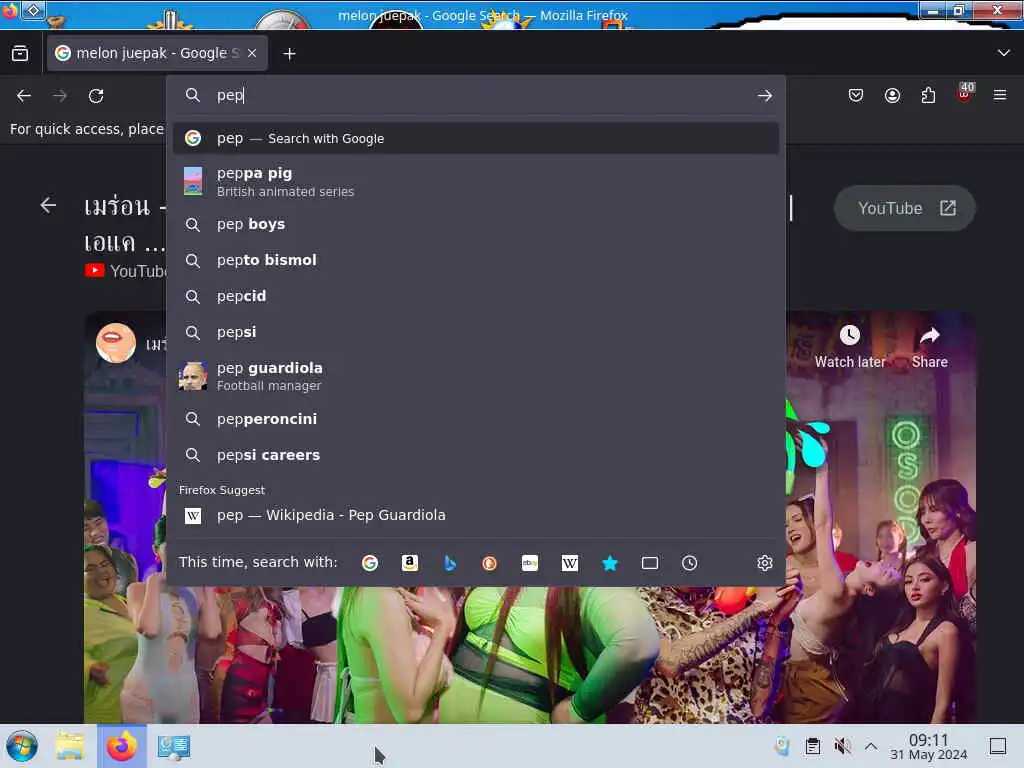Open the Windows-style Start button

pyautogui.click(x=22, y=746)
